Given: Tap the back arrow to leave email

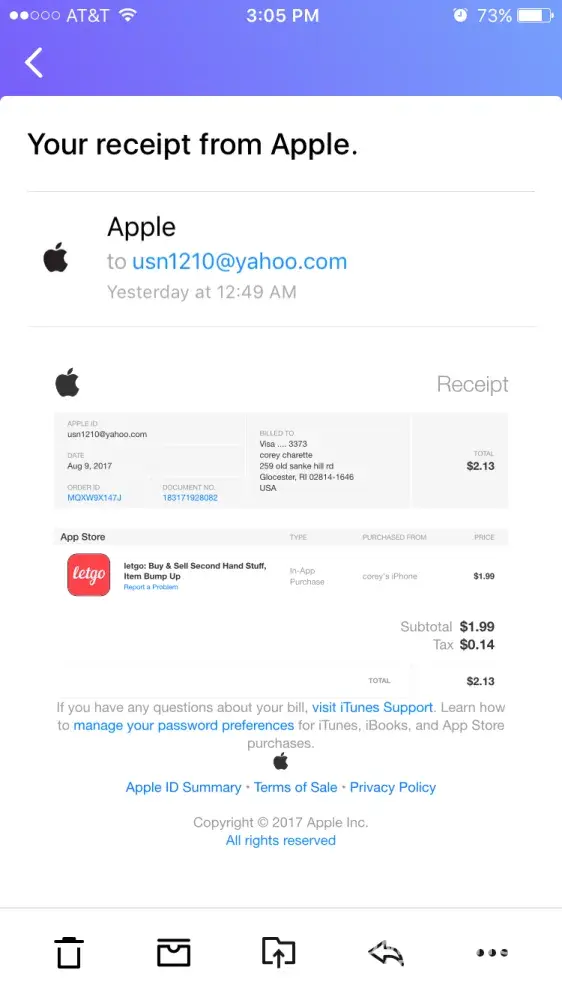Looking at the screenshot, I should [34, 62].
